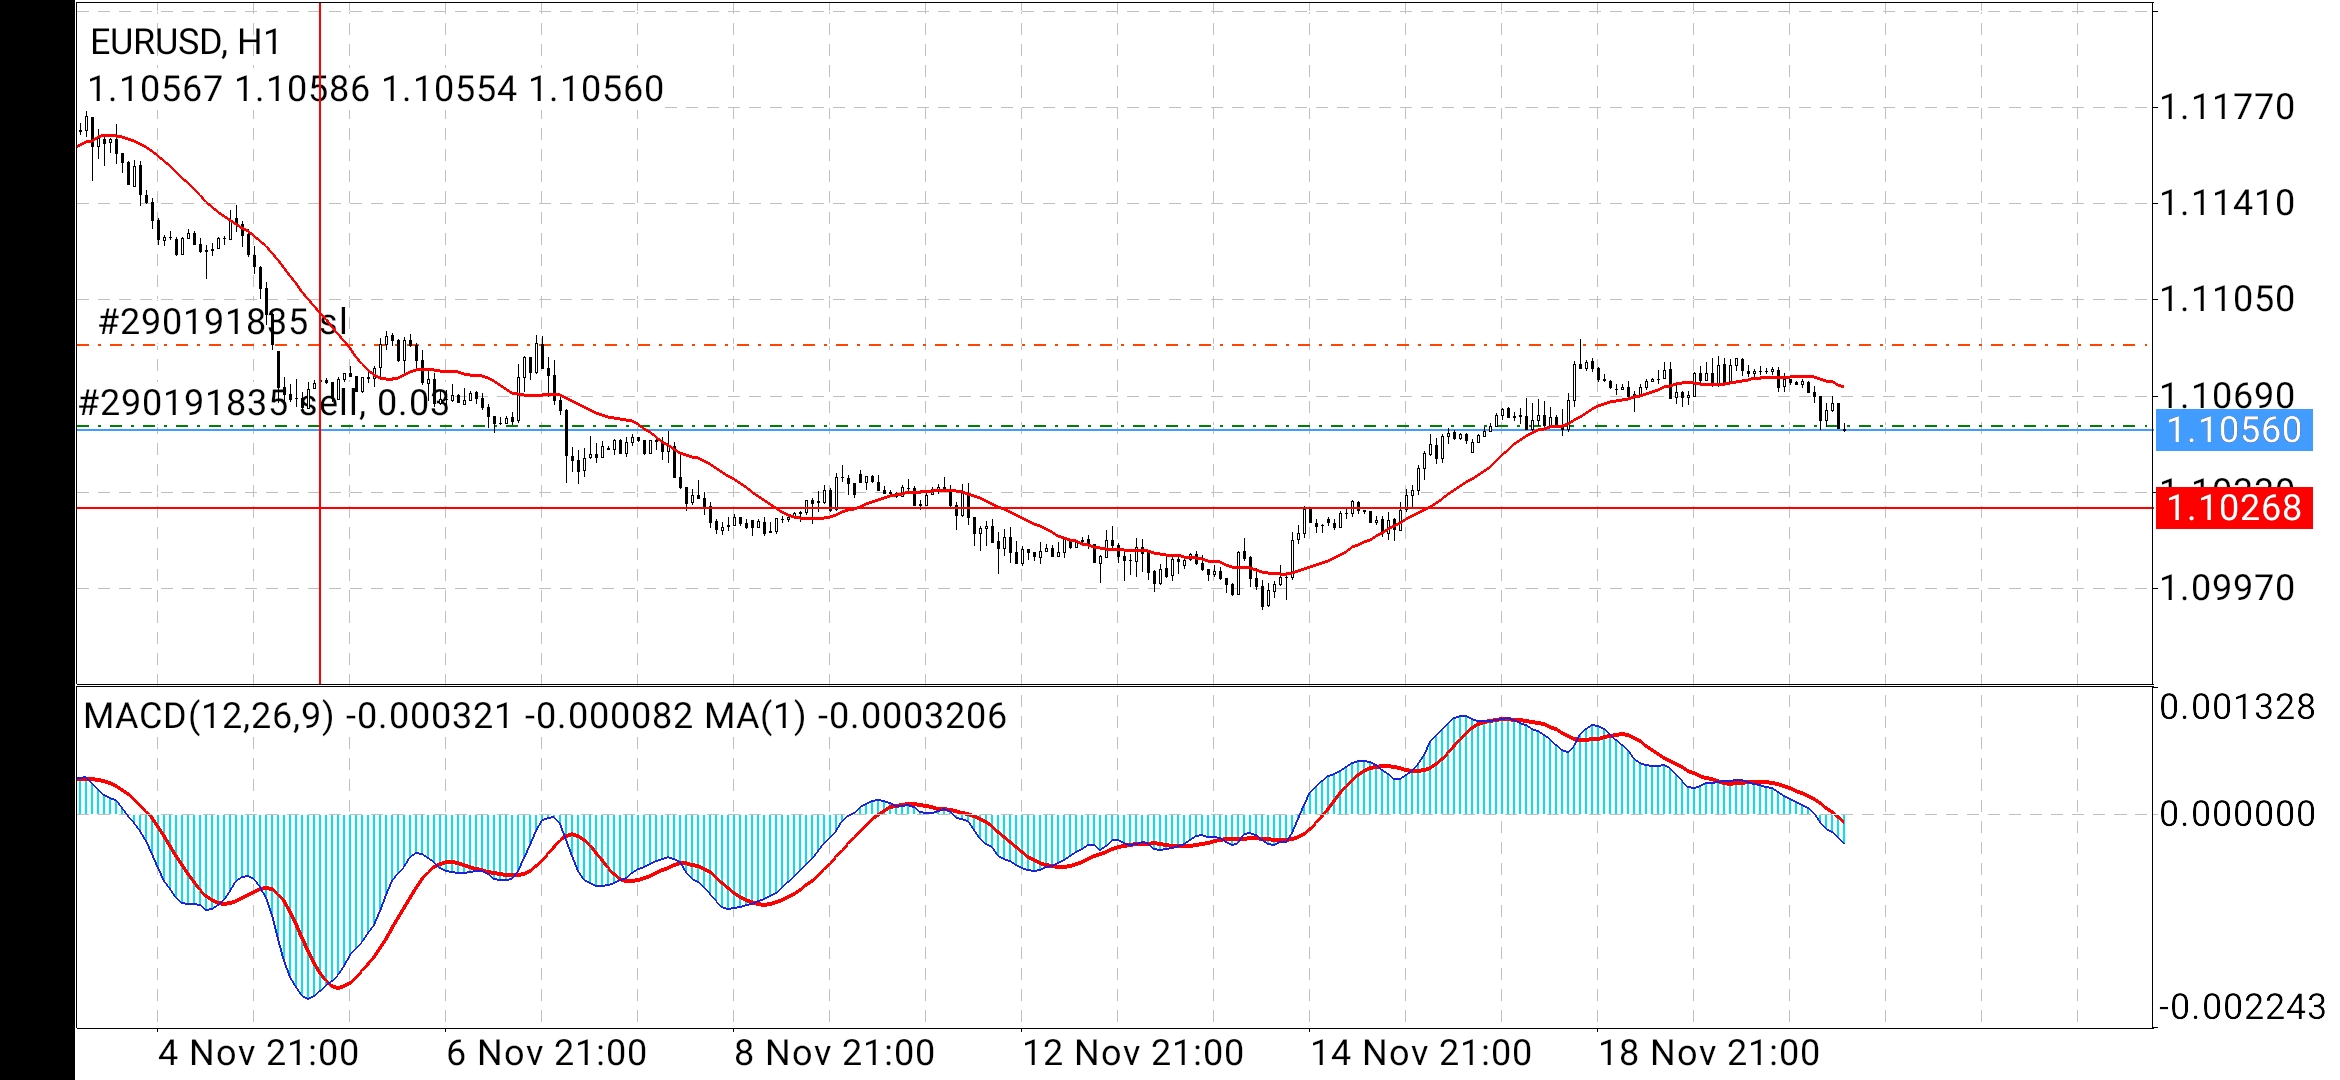
Task: Select the 4 Nov 21:00 time label
Action: [x=258, y=1053]
